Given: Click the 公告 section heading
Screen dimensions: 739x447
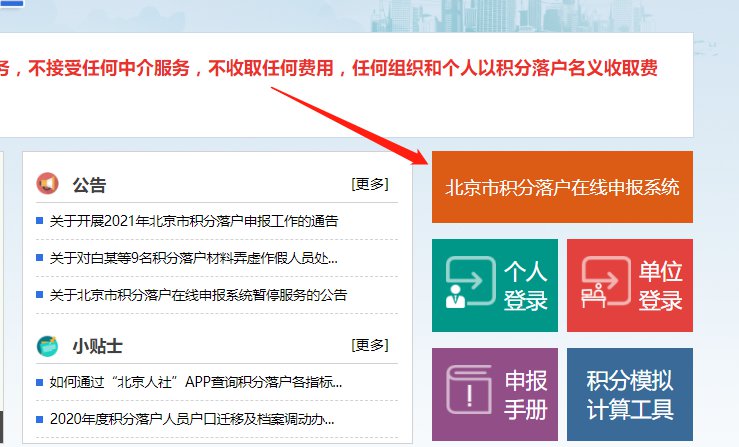Looking at the screenshot, I should tap(90, 184).
